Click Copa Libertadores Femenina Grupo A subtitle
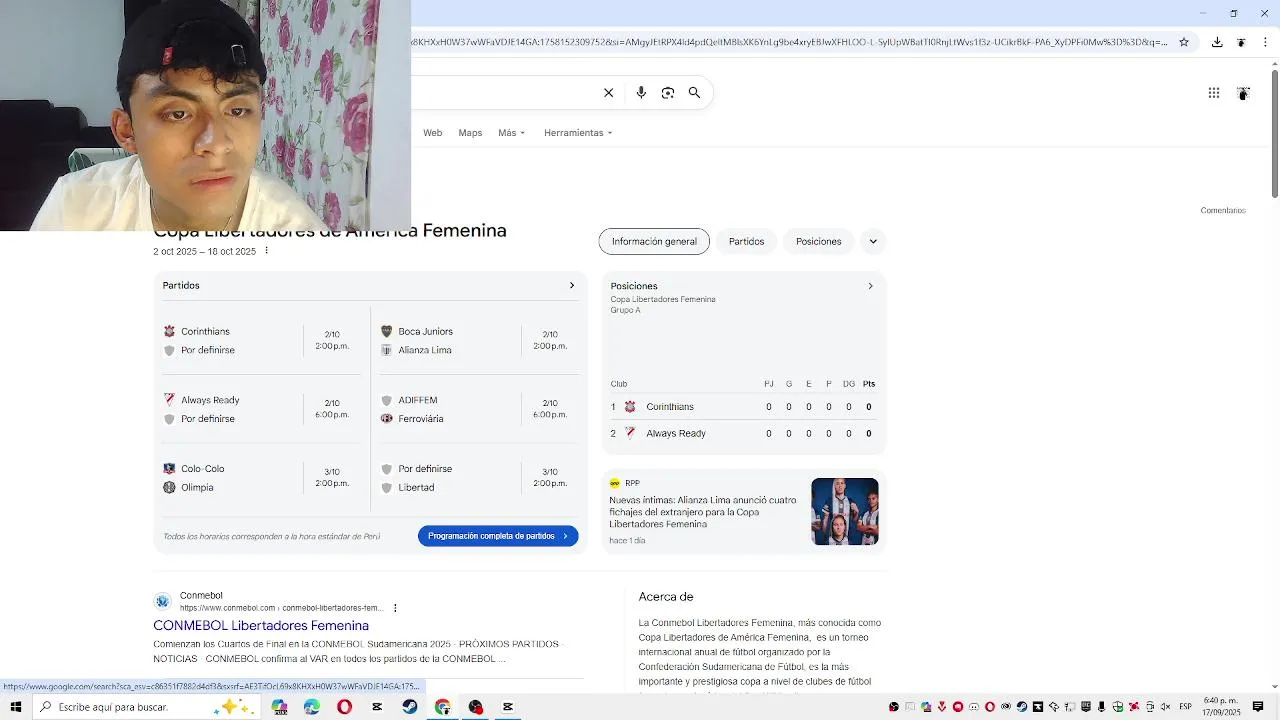This screenshot has width=1280, height=720. [663, 304]
